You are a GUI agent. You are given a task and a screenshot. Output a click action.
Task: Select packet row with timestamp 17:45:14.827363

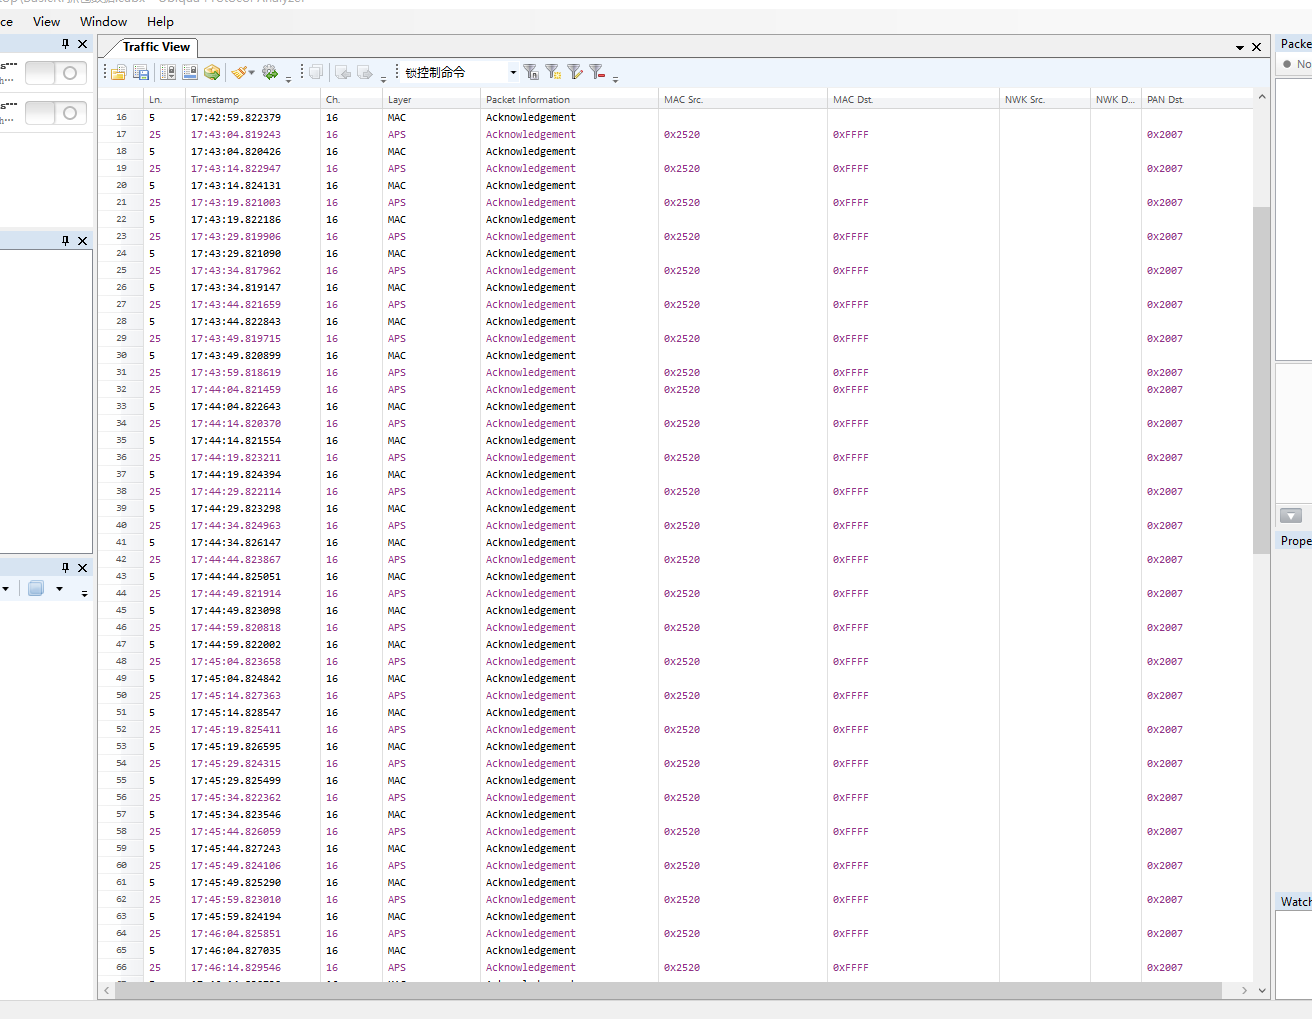click(675, 695)
